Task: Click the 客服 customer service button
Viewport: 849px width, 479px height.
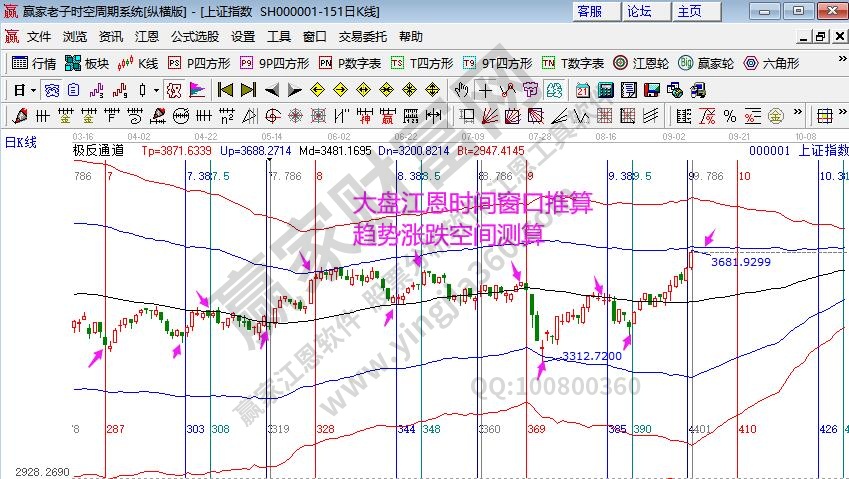Action: [590, 12]
